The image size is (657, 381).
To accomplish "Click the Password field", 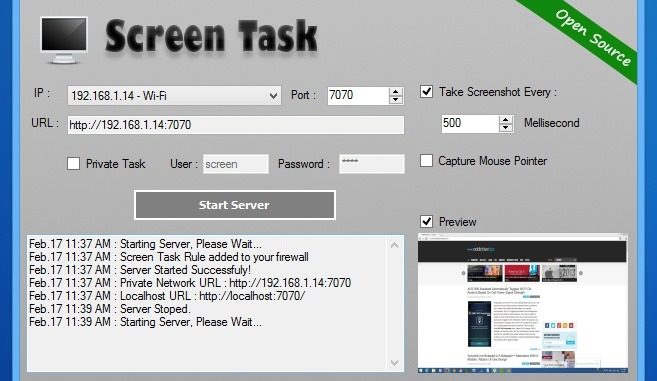I will pos(372,164).
